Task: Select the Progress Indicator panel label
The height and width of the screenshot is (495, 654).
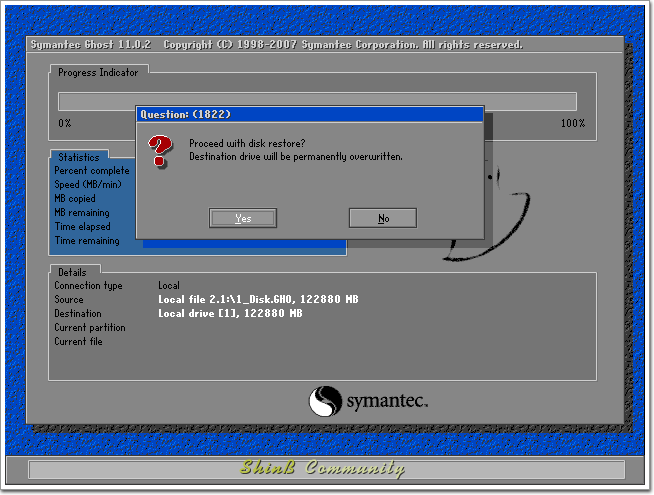Action: (98, 73)
